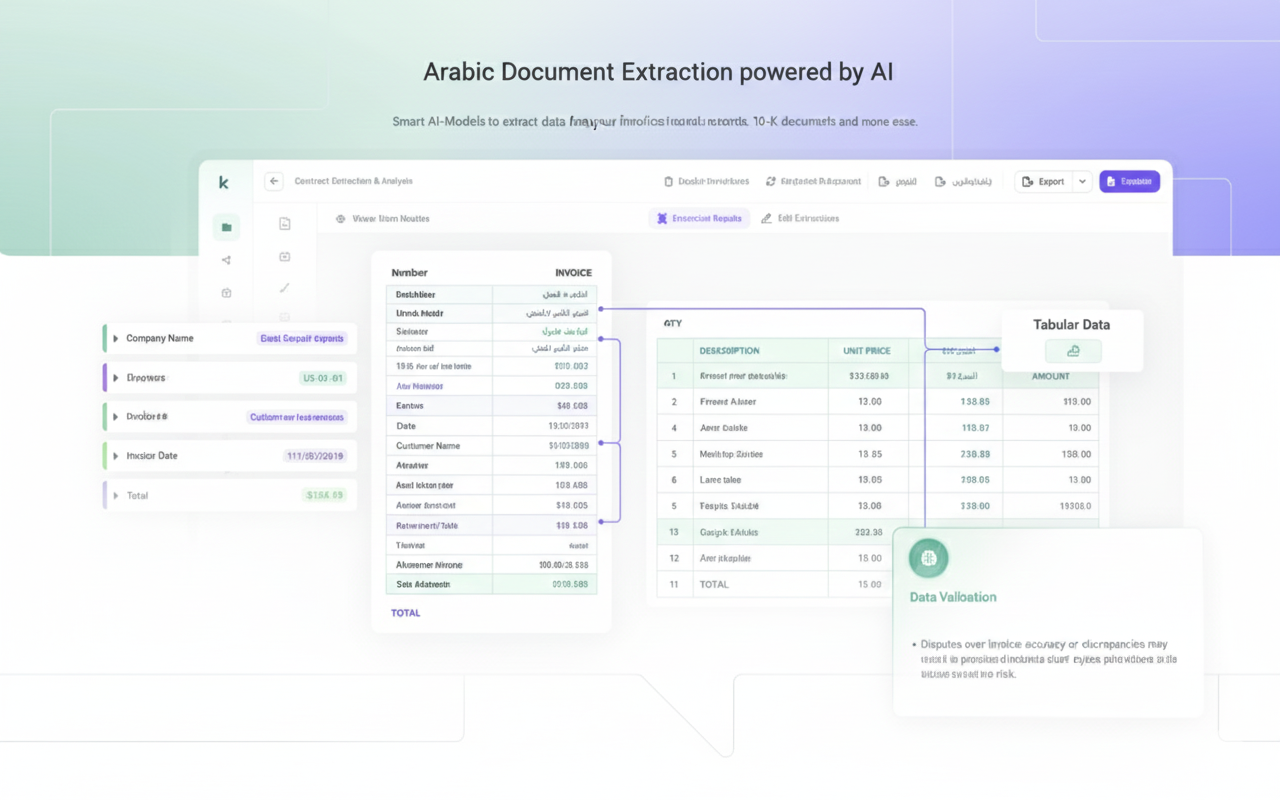Select the highlighted purple results tab
This screenshot has height=800, width=1280.
pyautogui.click(x=699, y=218)
